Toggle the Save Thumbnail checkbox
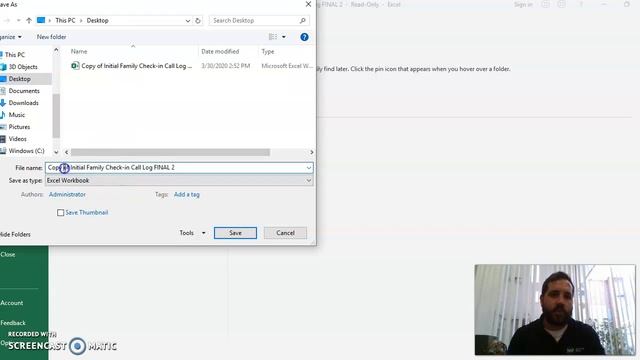This screenshot has height=360, width=640. (60, 213)
